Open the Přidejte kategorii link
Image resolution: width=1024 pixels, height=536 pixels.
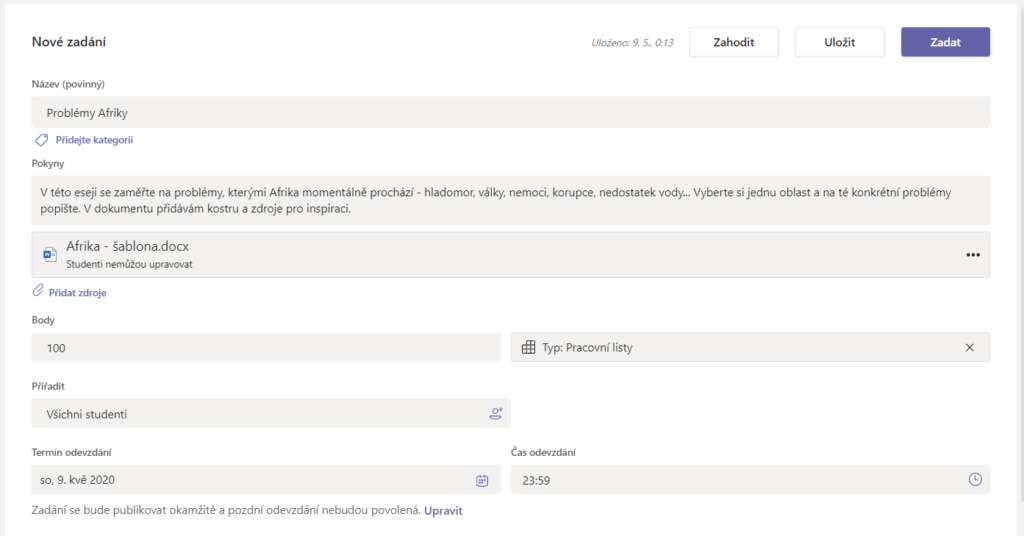pyautogui.click(x=94, y=140)
